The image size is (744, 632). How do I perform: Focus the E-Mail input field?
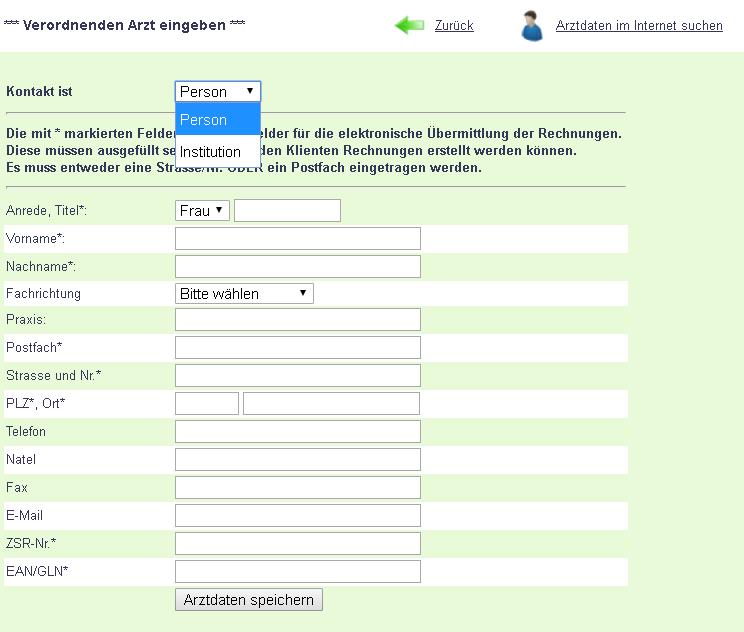(297, 516)
